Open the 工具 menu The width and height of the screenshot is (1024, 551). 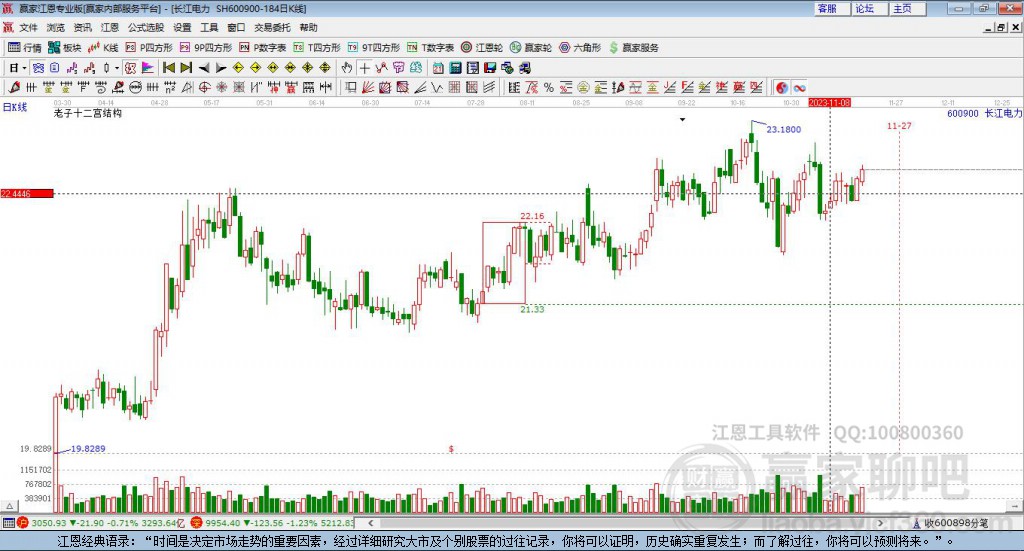click(209, 27)
